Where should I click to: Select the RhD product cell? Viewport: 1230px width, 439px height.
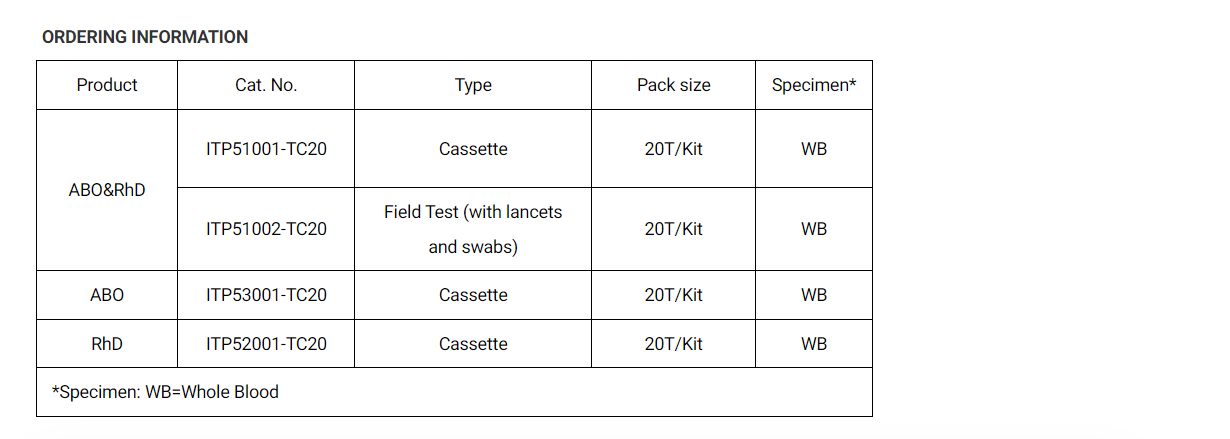[107, 344]
